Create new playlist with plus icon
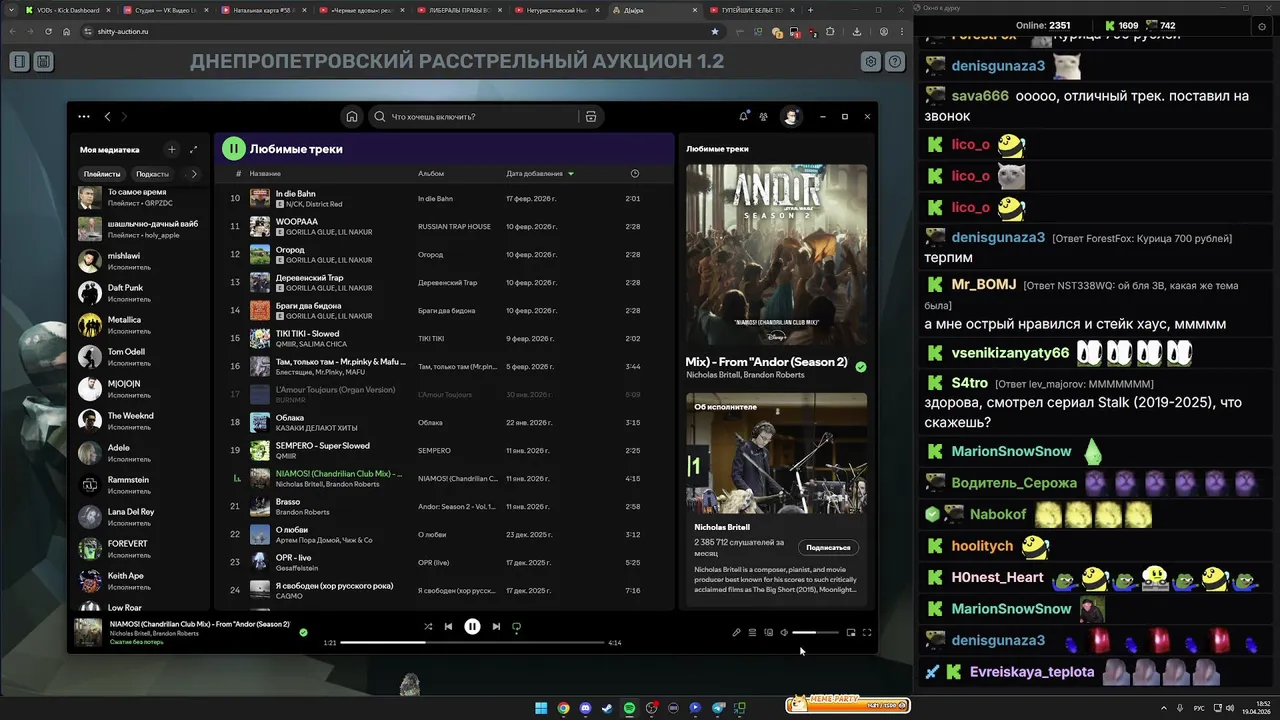This screenshot has width=1280, height=720. click(x=171, y=149)
